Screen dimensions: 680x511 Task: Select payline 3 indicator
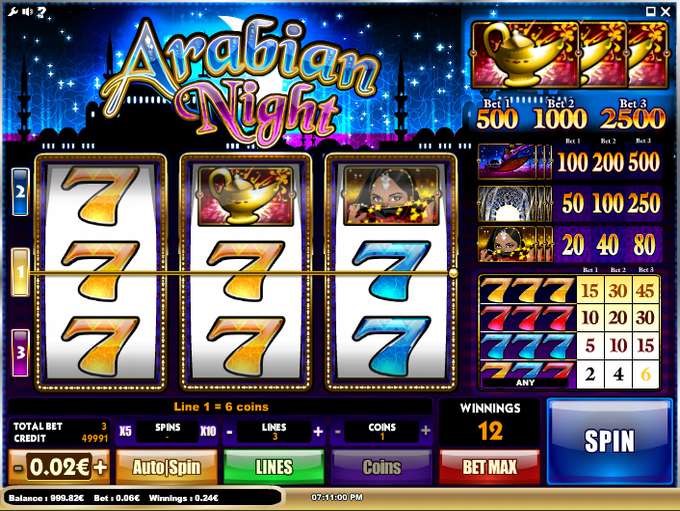coord(20,353)
